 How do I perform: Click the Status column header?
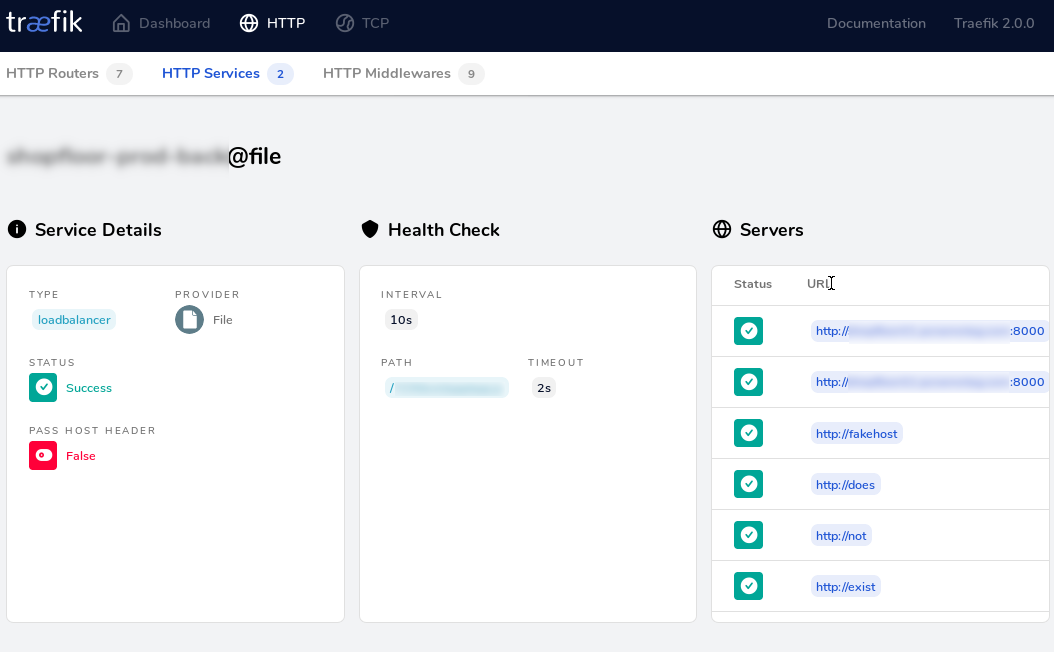pos(753,284)
